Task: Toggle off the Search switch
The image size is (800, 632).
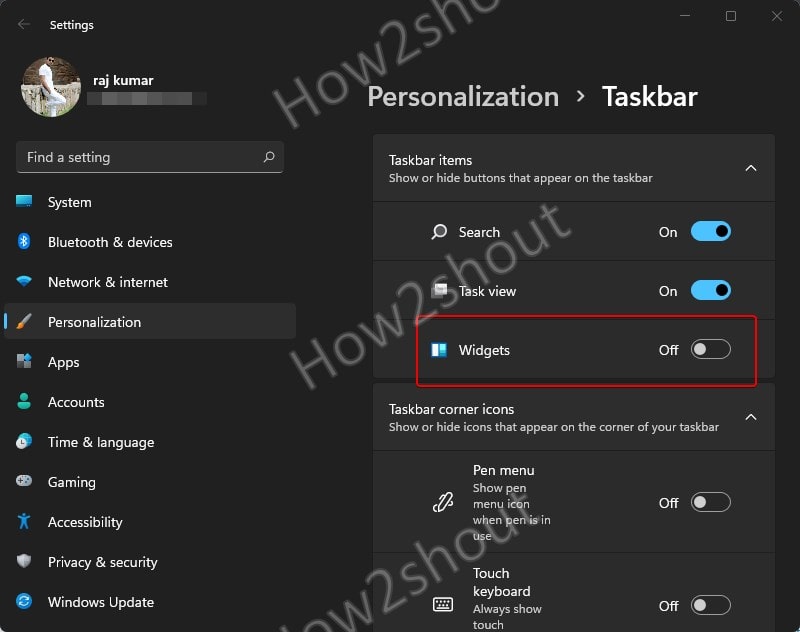Action: coord(710,231)
